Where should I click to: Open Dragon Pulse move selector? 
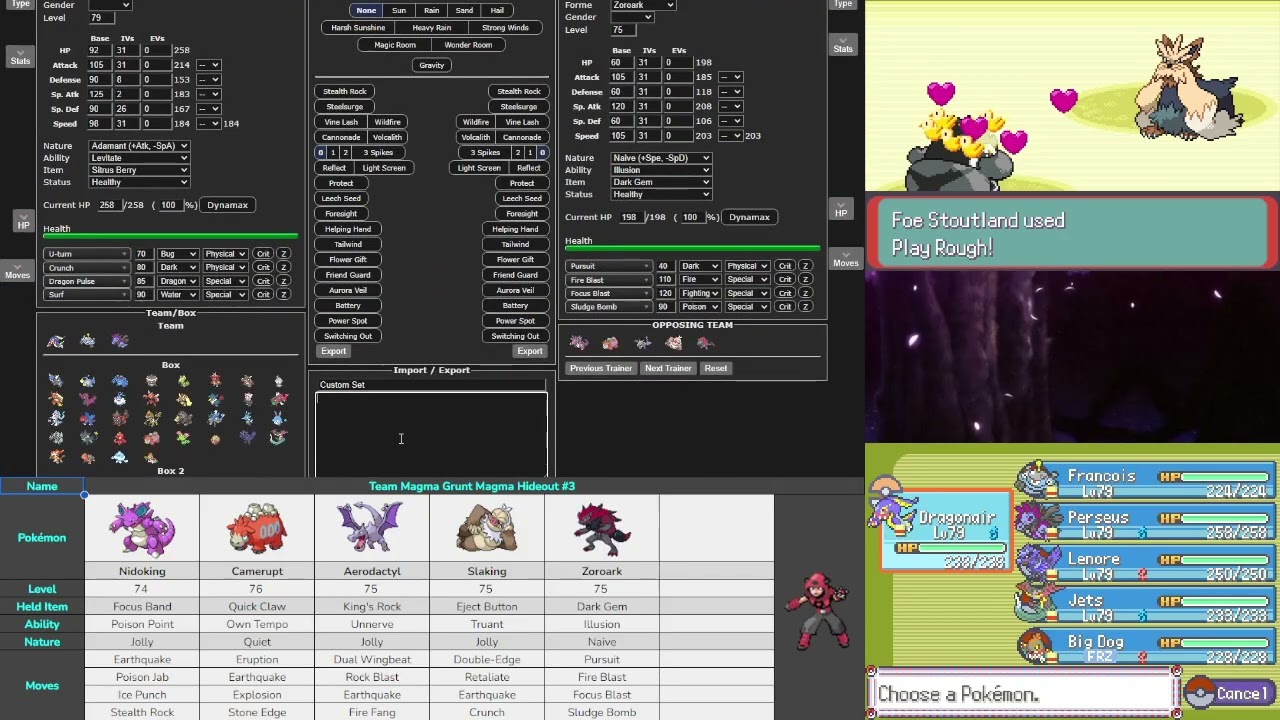pos(87,281)
